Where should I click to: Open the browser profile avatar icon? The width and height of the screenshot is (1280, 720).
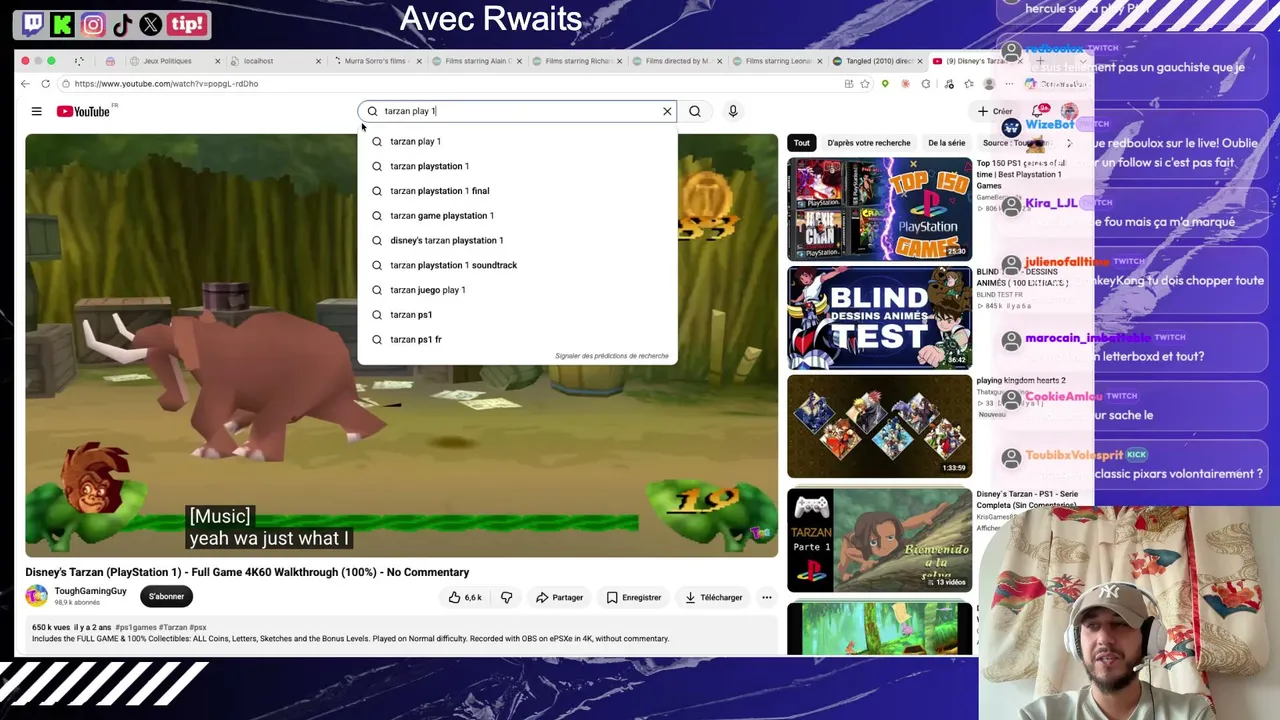tap(989, 84)
